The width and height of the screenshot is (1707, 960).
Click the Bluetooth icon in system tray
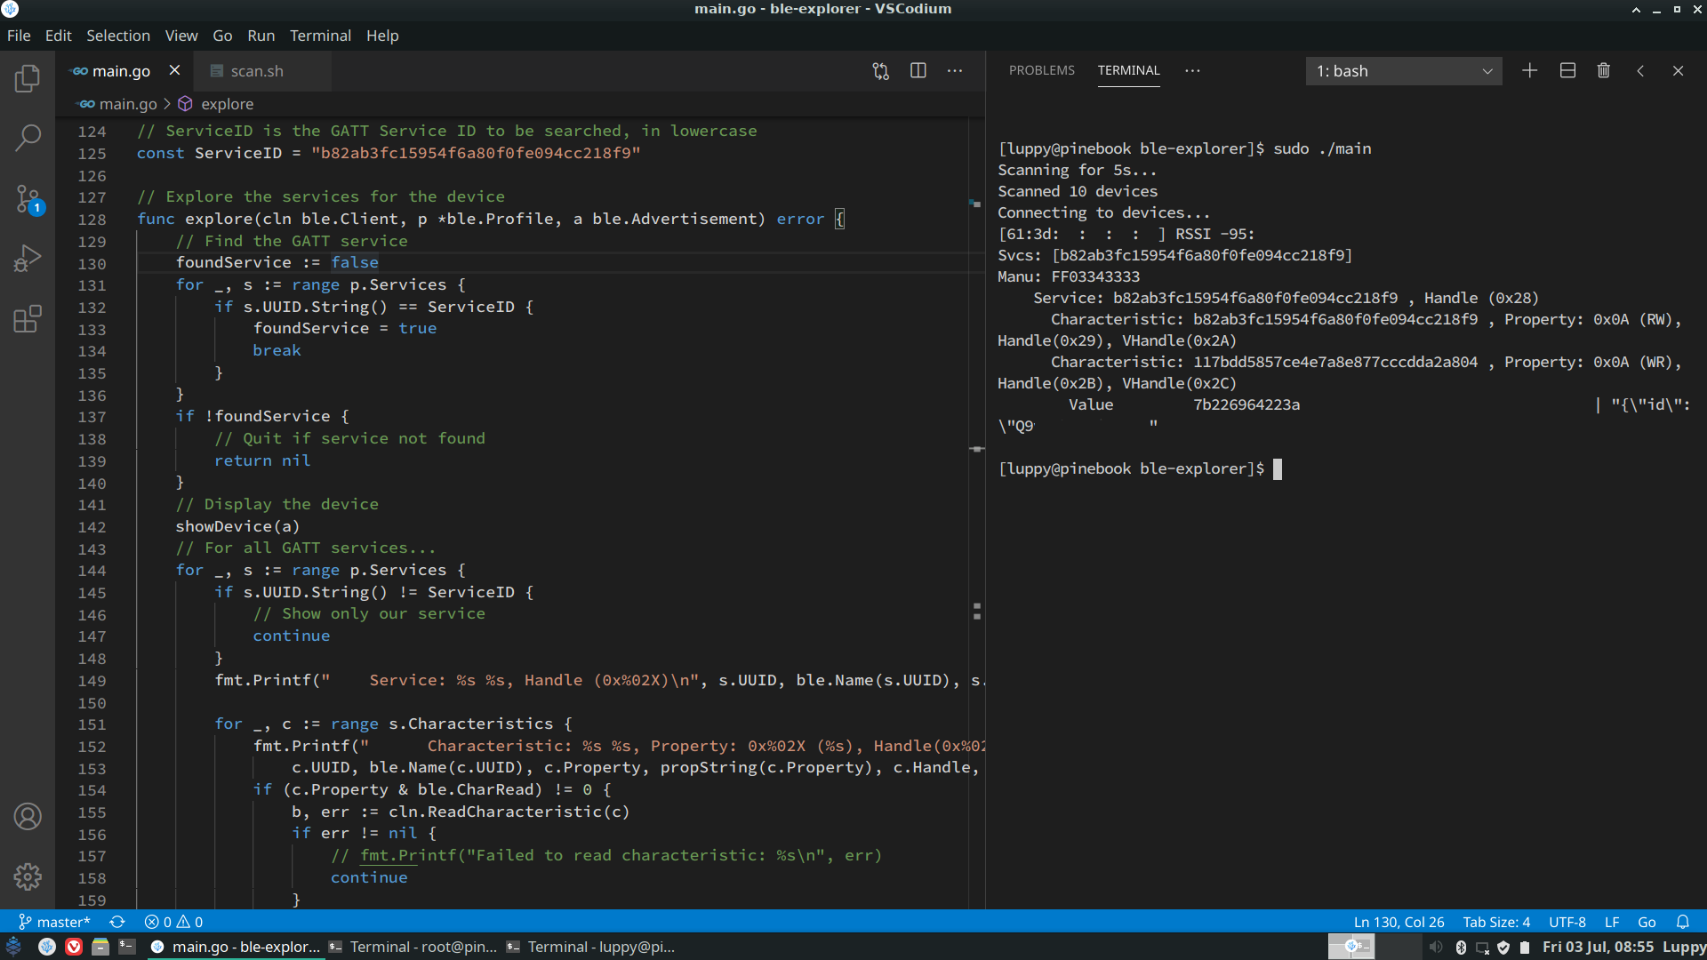click(1460, 947)
